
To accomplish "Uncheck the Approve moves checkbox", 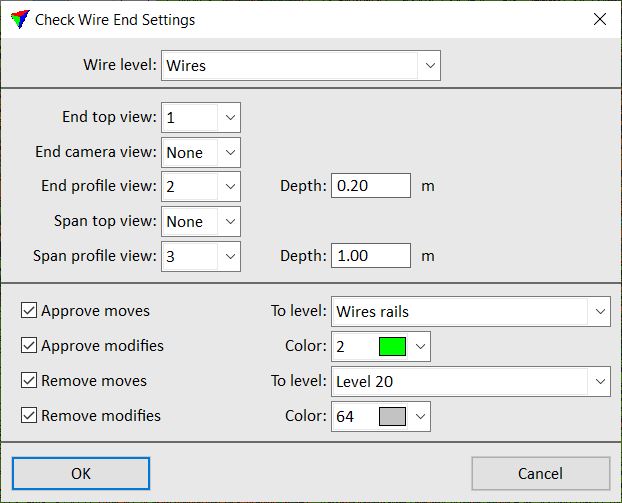I will [x=29, y=311].
